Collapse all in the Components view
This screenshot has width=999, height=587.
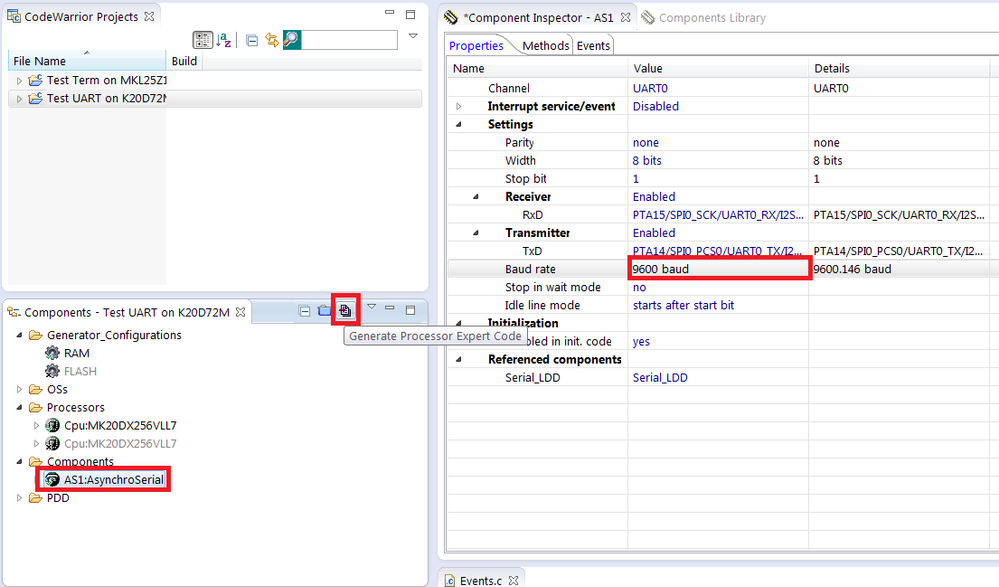(305, 311)
